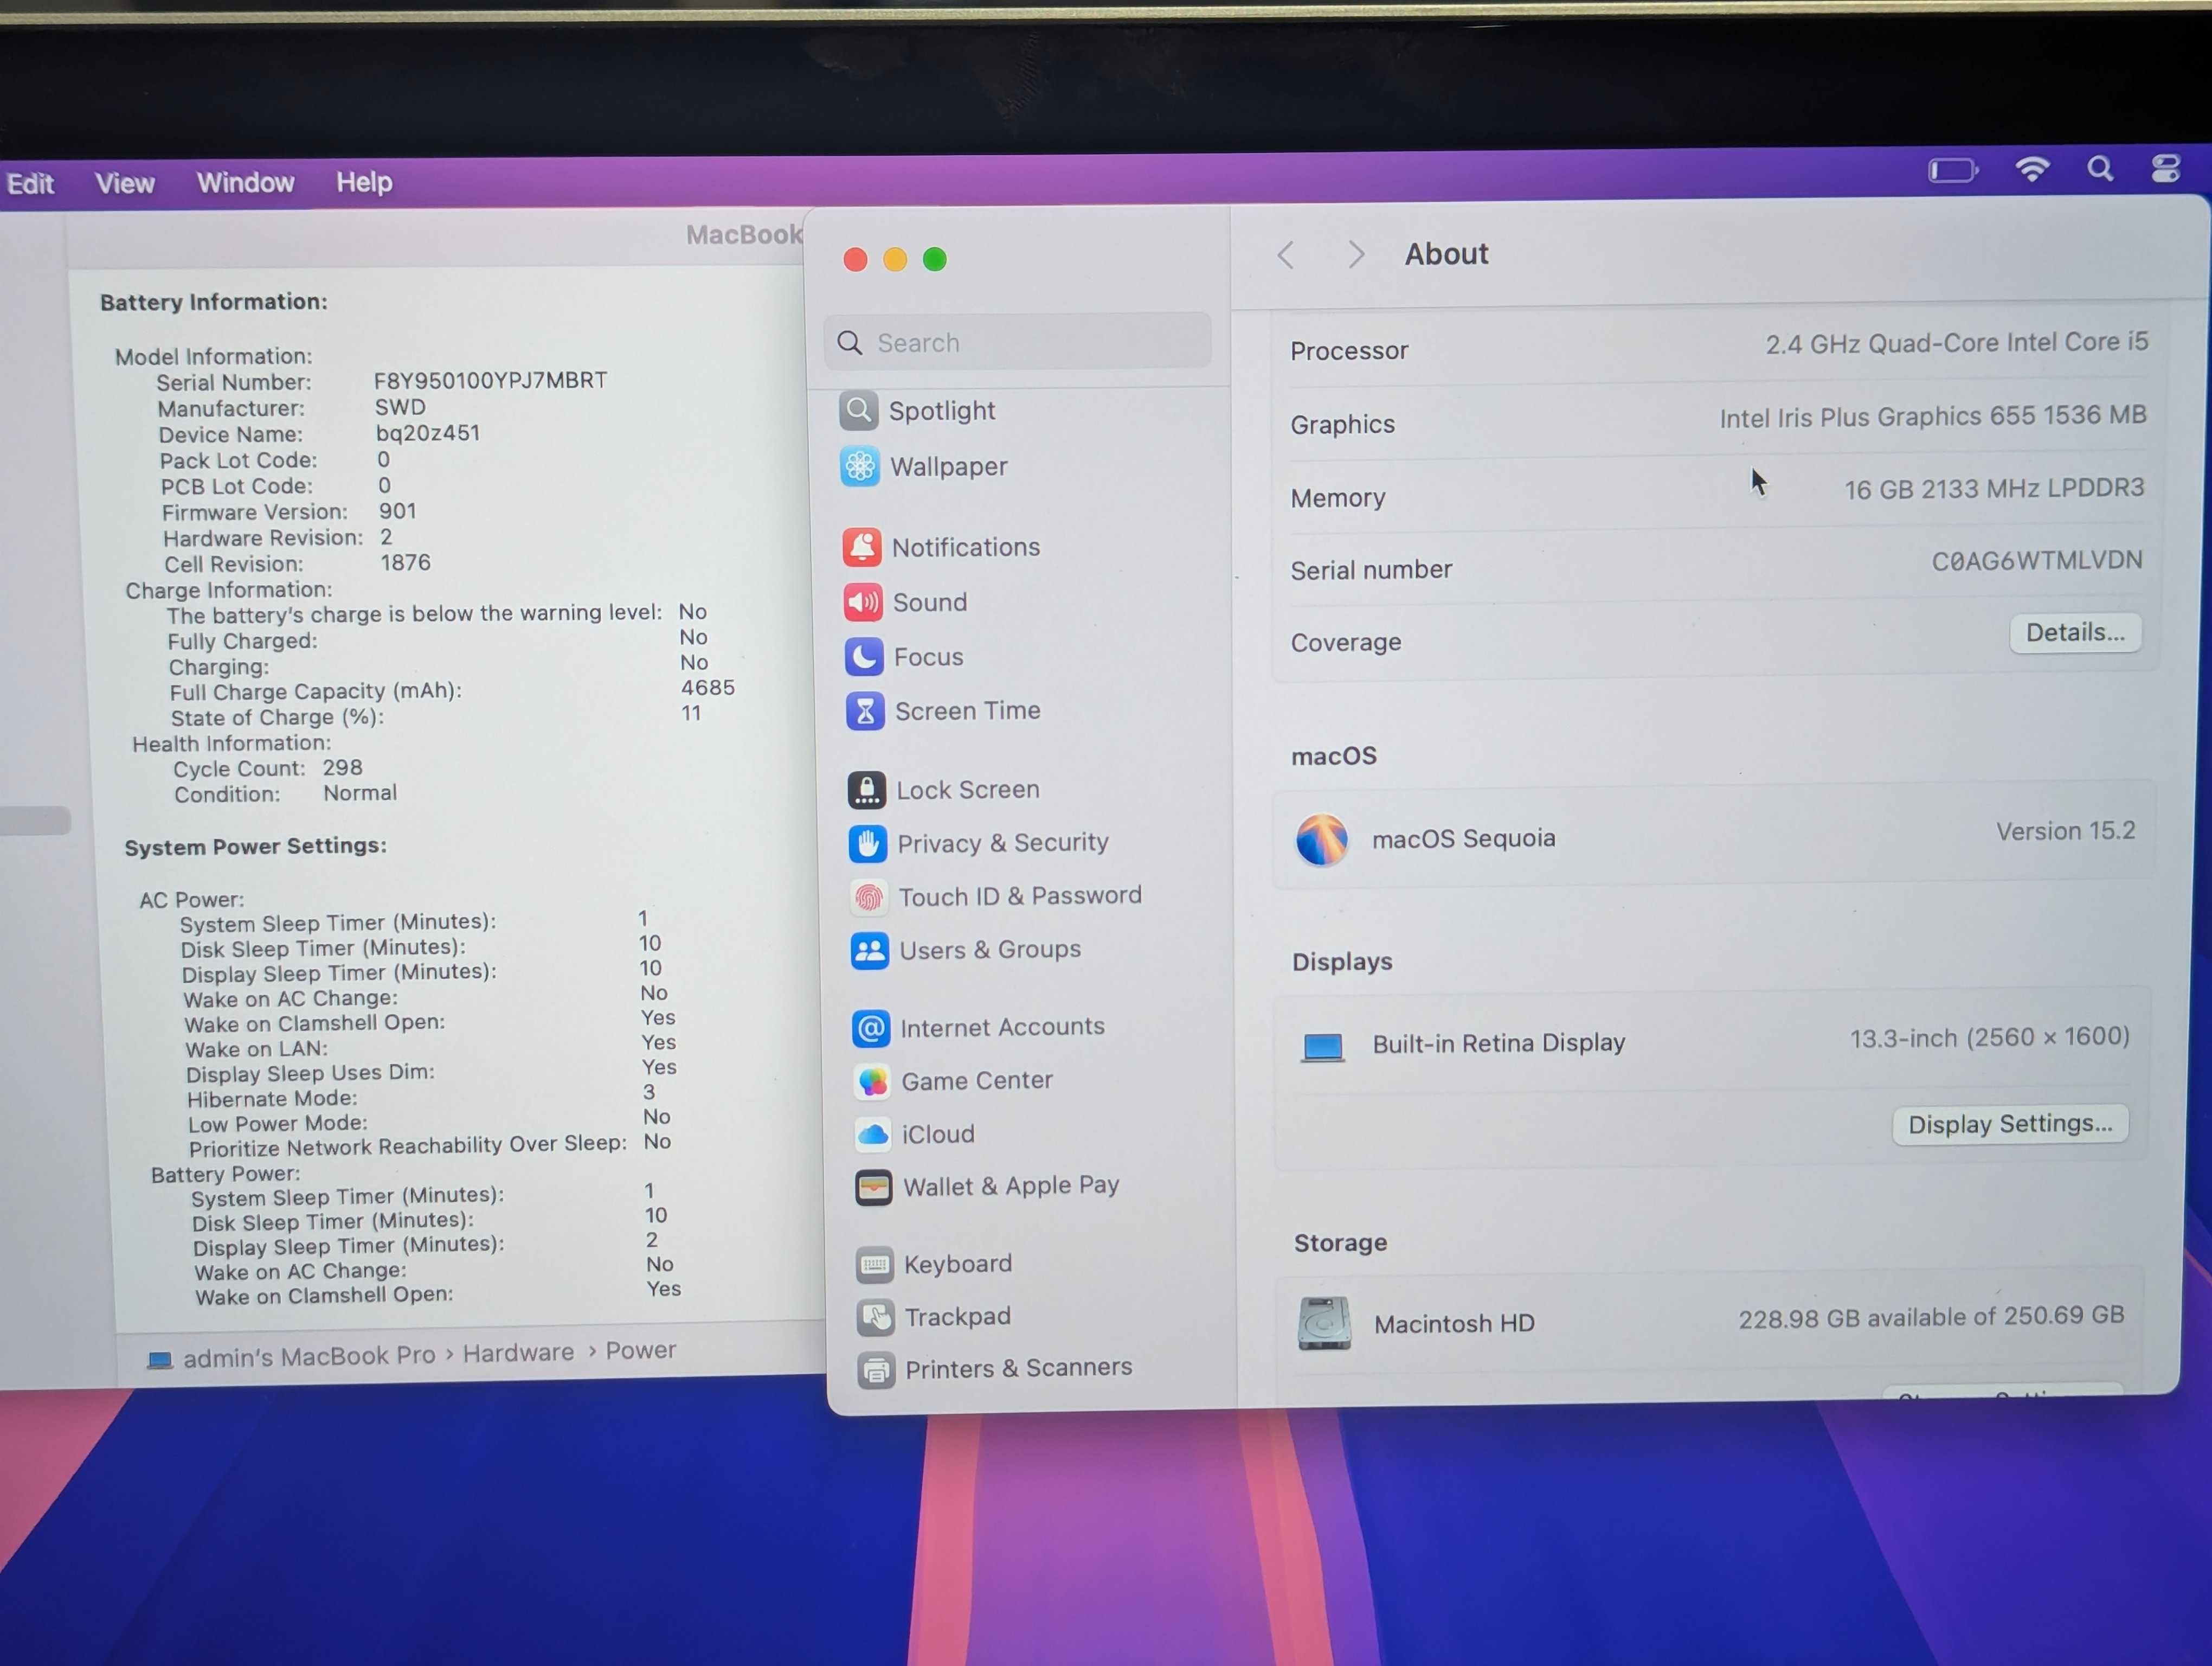Image resolution: width=2212 pixels, height=1666 pixels.
Task: Open Keyboard settings icon
Action: (x=875, y=1265)
